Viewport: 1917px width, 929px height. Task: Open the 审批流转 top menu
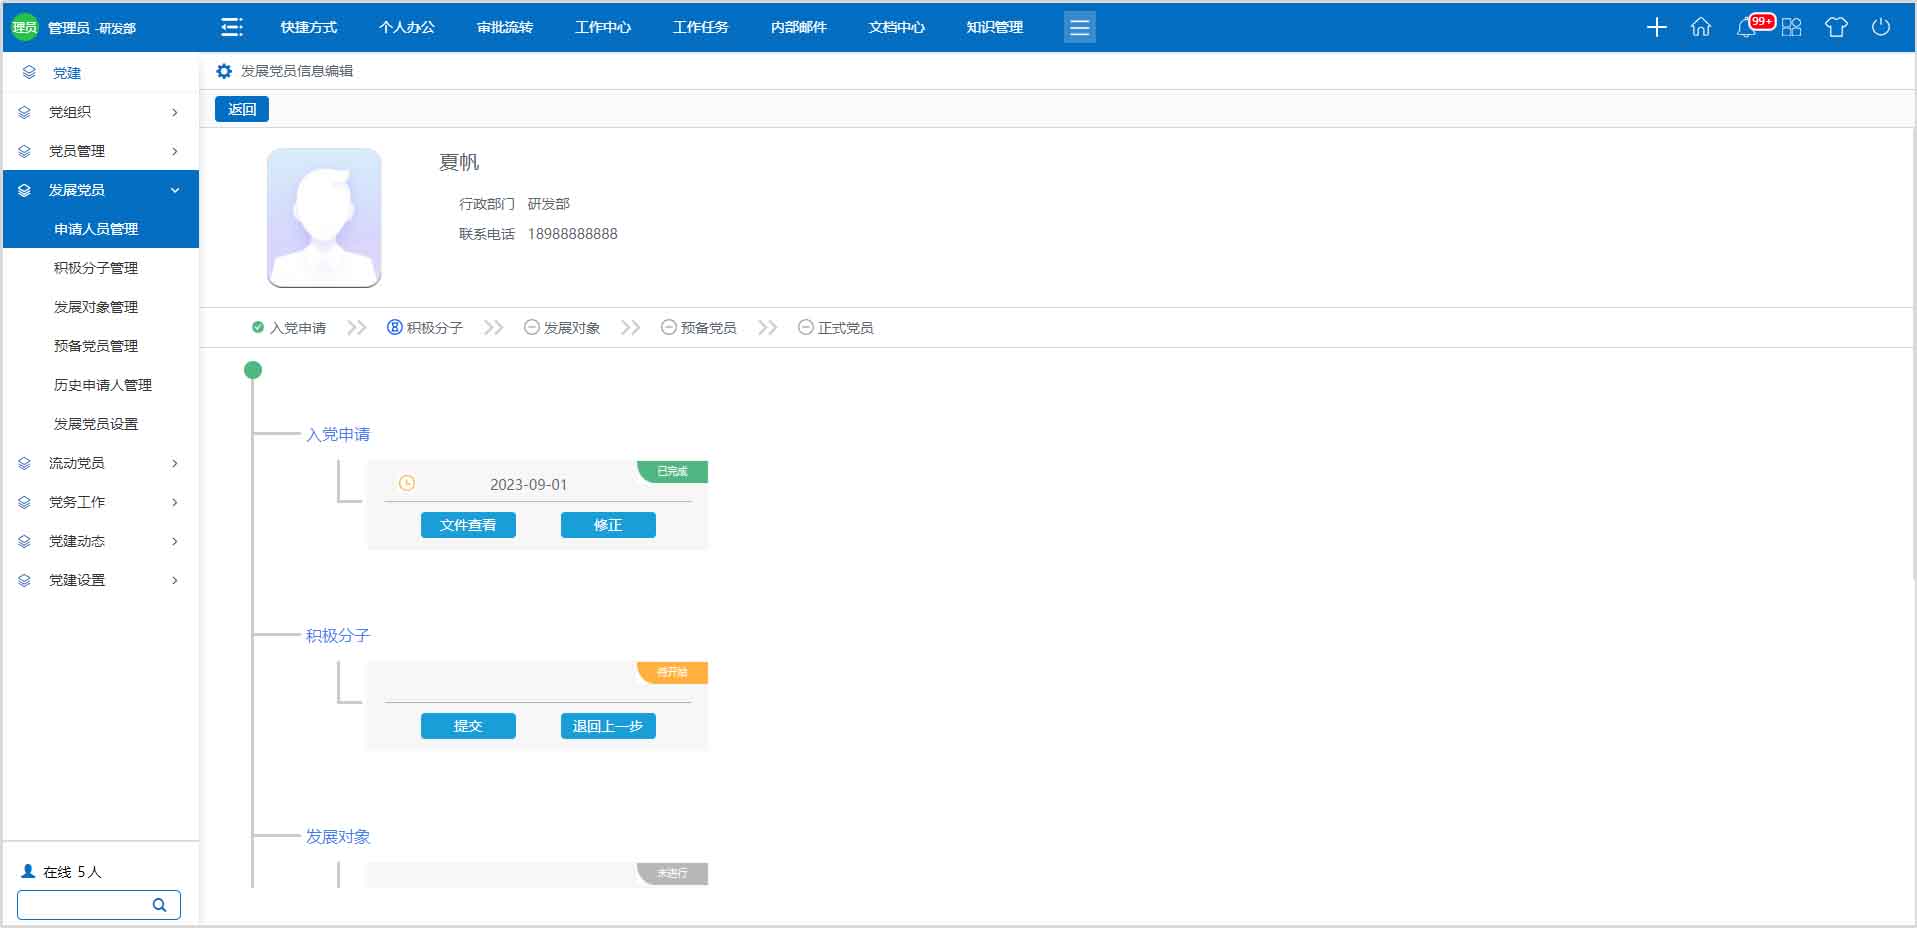[504, 27]
